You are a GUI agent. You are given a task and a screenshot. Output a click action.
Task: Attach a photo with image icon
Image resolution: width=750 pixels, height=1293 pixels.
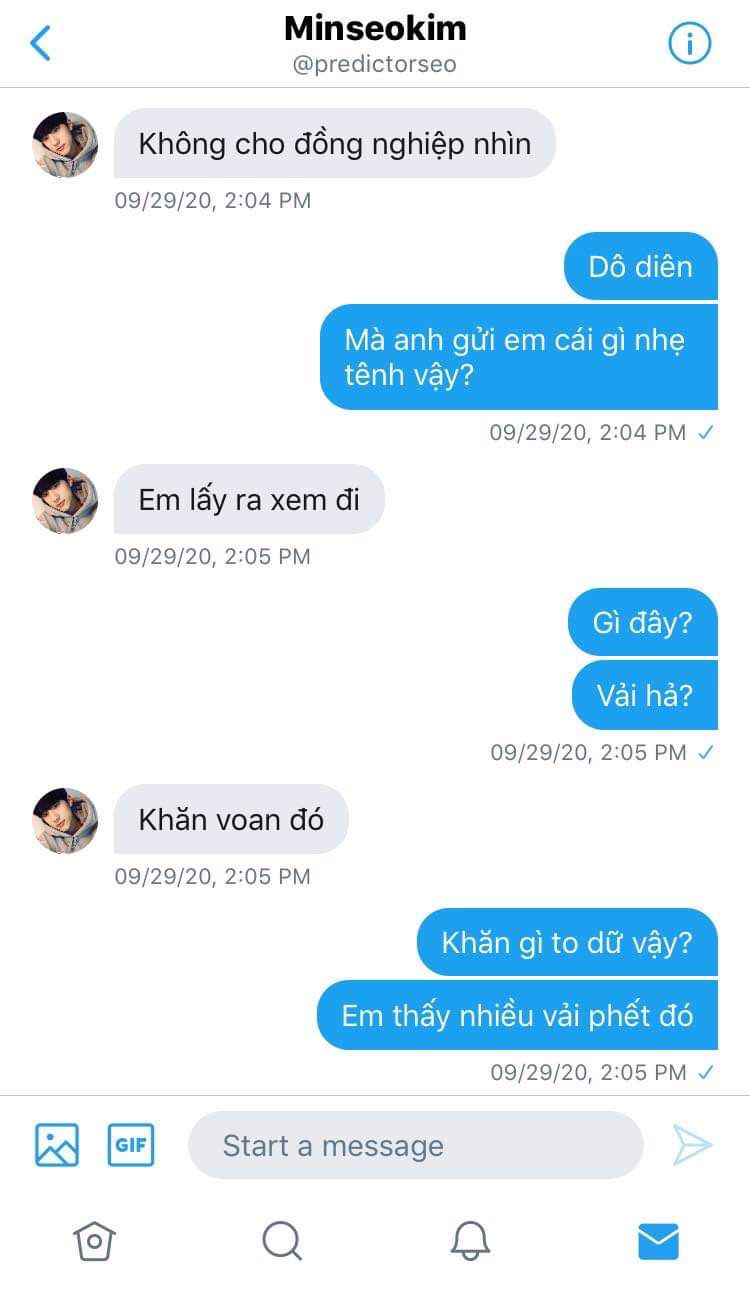(x=57, y=1145)
